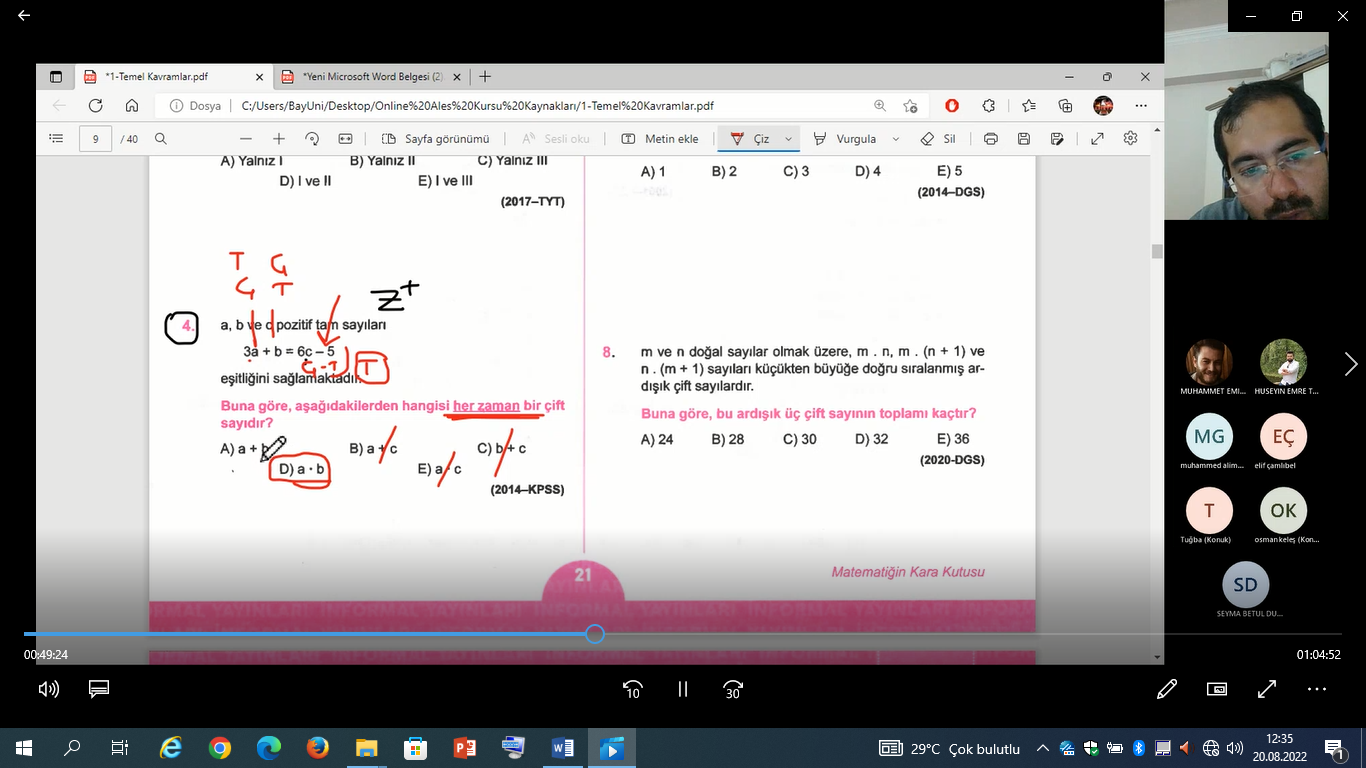Click the MUHAMMET EMI participant avatar
1366x768 pixels.
[1209, 362]
